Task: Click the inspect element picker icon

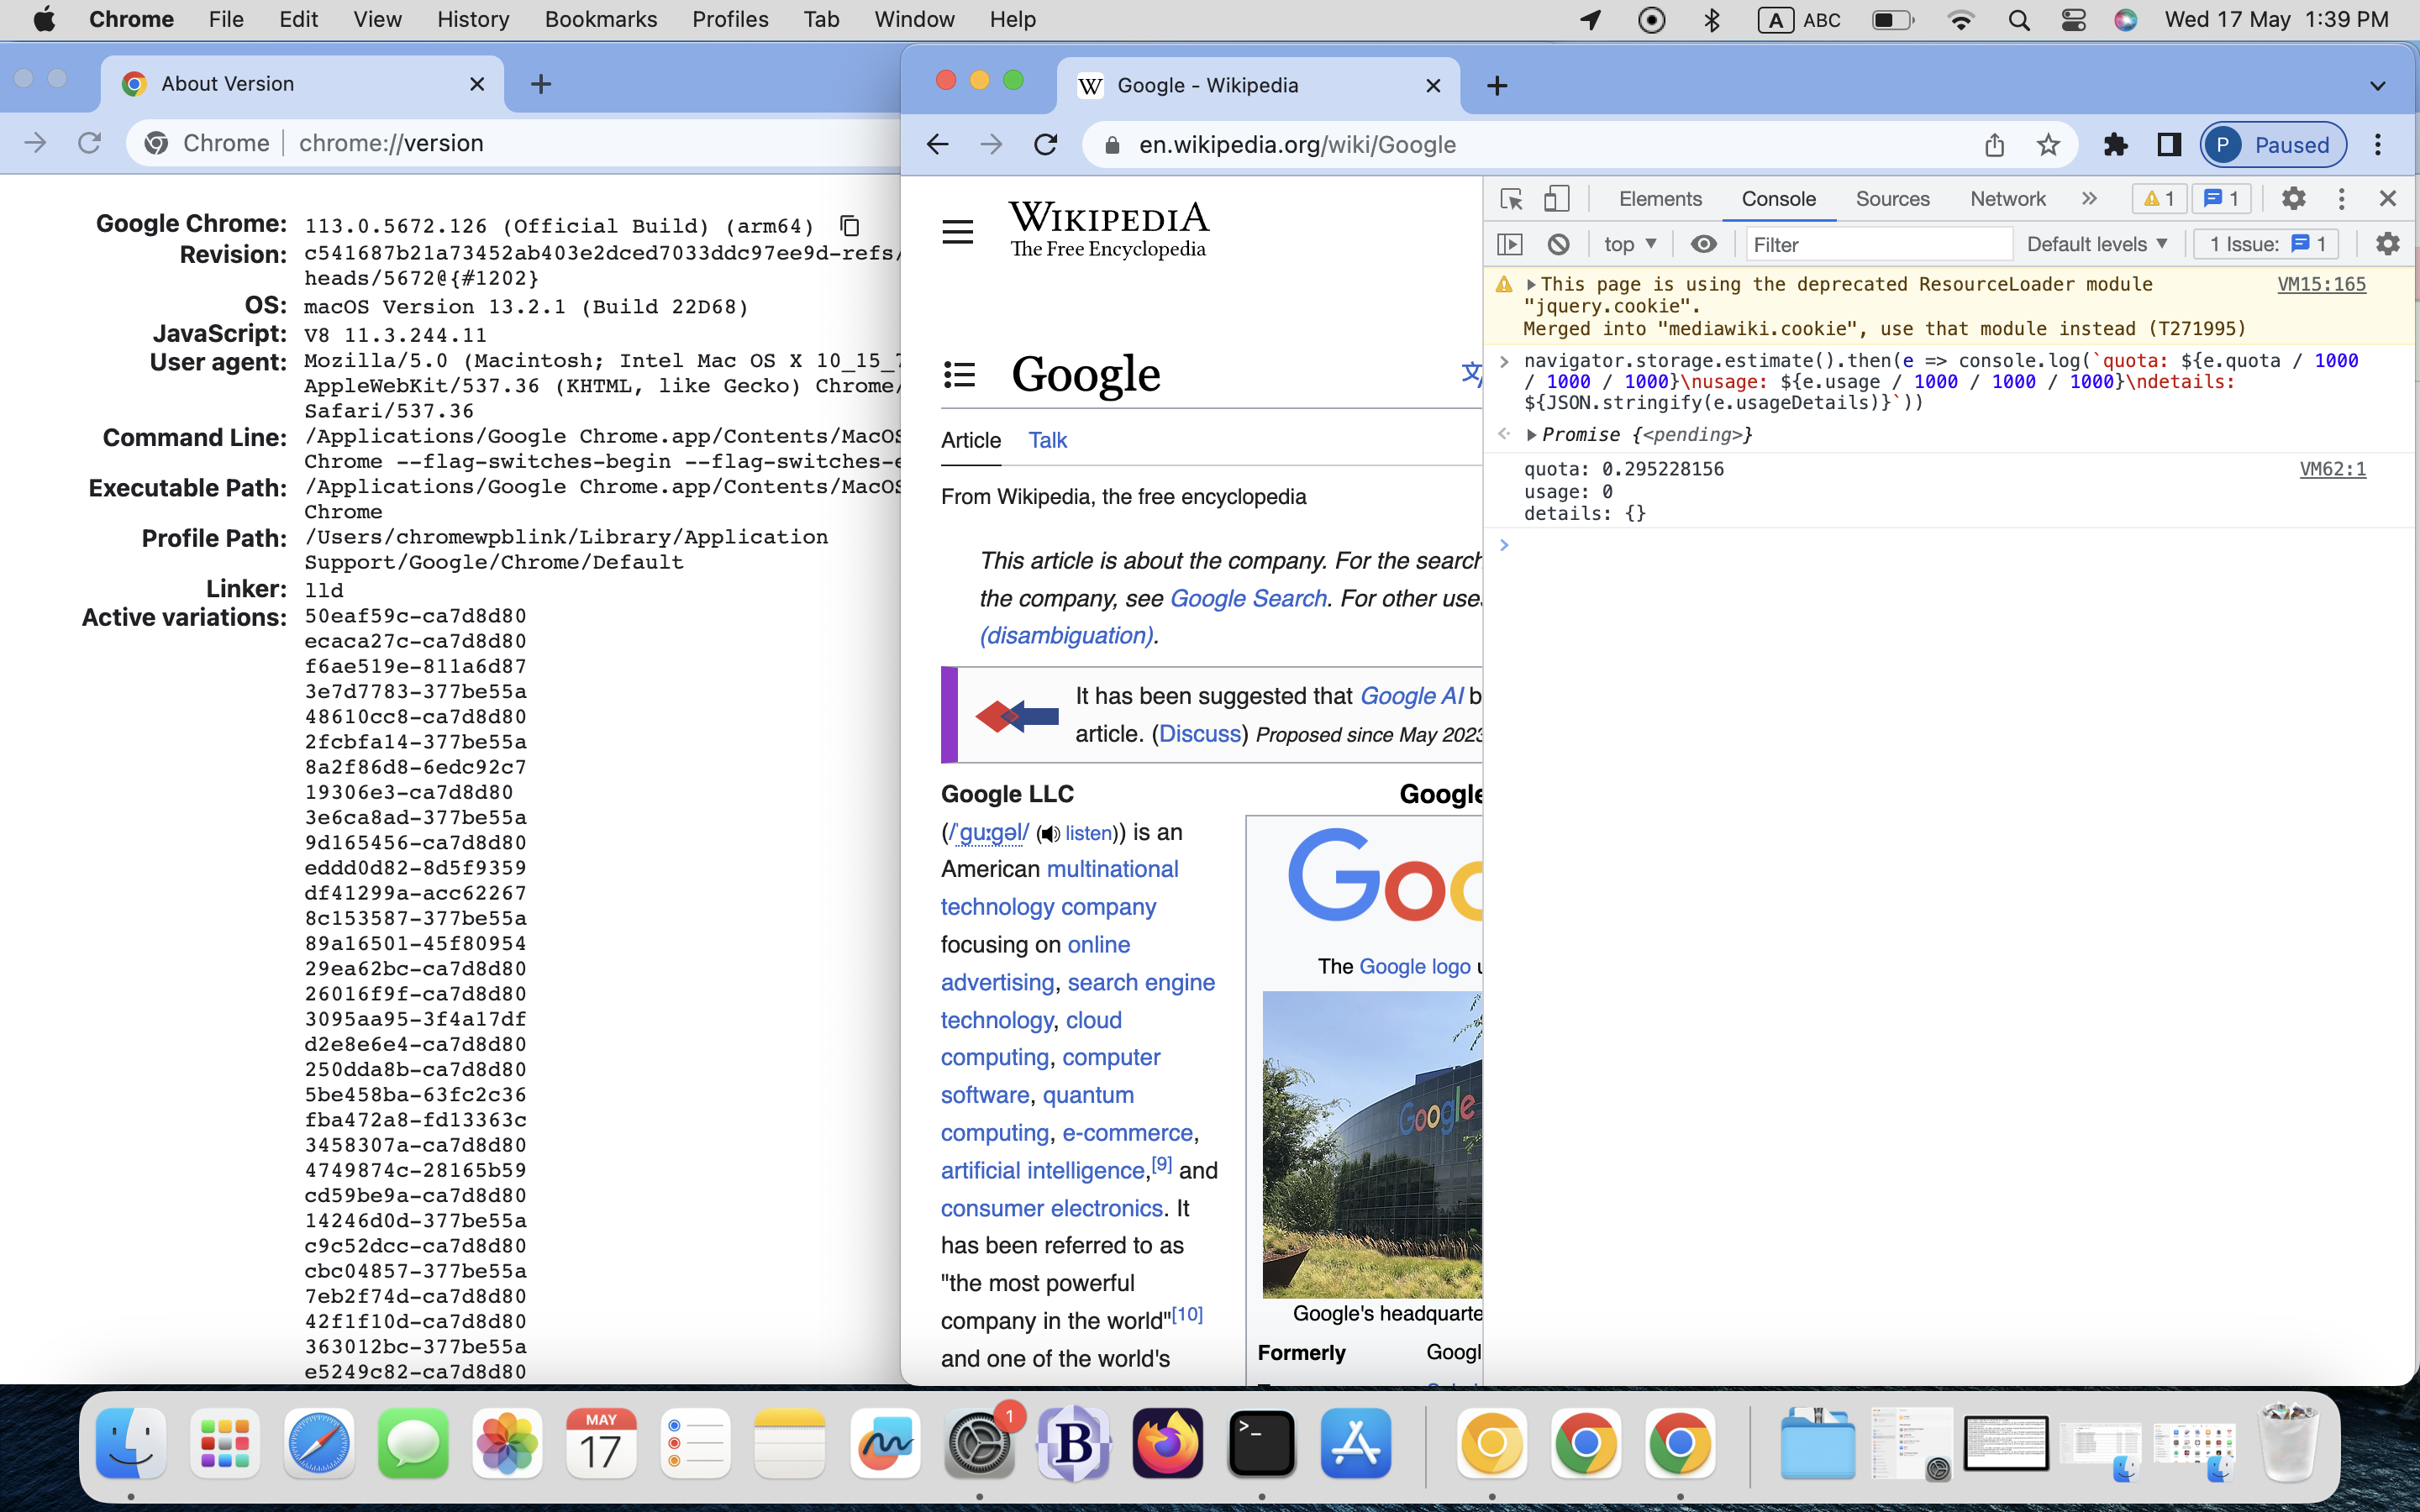Action: tap(1511, 199)
